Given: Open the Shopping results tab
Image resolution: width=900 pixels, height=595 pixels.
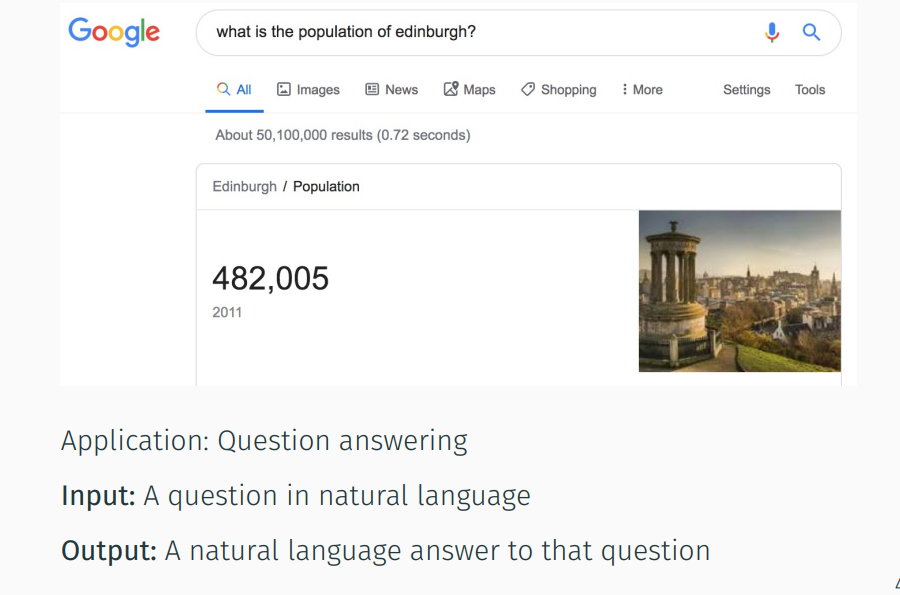Looking at the screenshot, I should [x=558, y=90].
